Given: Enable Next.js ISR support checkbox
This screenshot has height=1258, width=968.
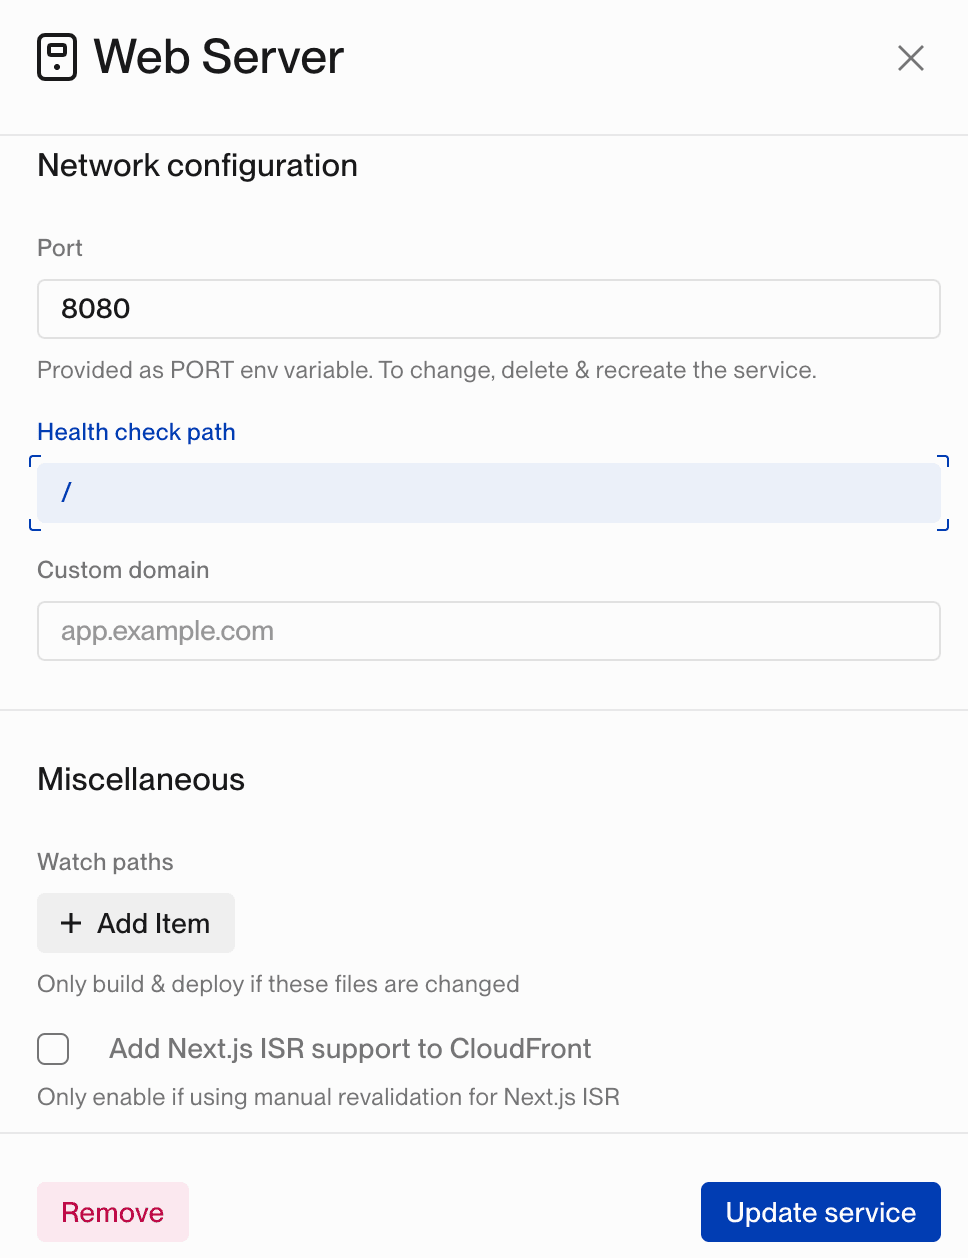Looking at the screenshot, I should point(53,1049).
